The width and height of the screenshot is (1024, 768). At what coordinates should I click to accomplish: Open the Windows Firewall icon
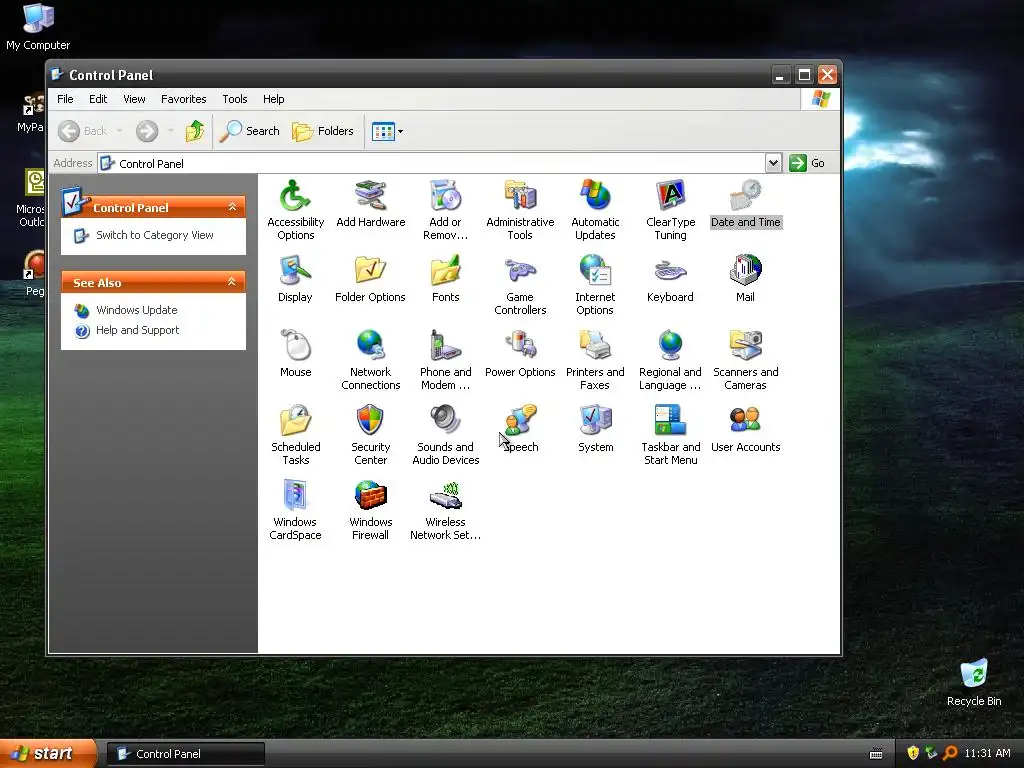370,496
